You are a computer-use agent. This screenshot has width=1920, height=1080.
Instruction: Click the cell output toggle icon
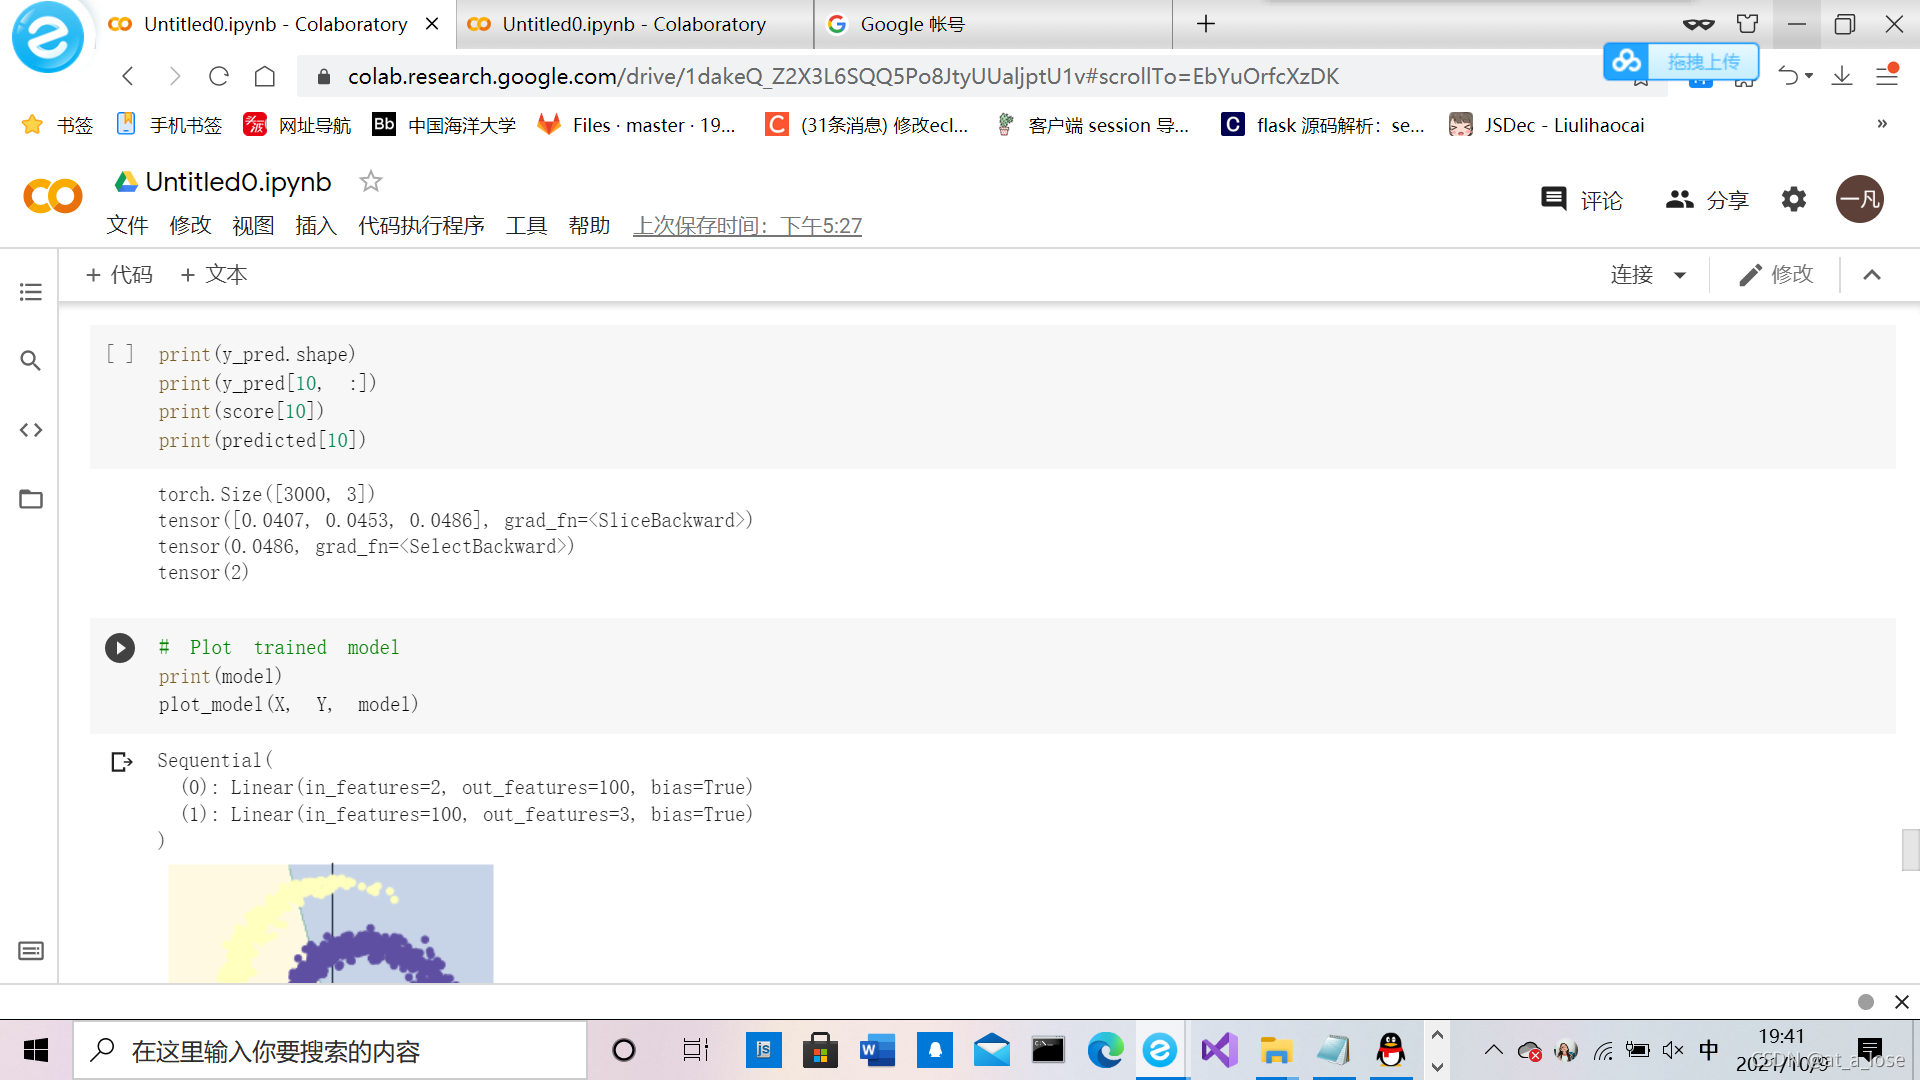(x=121, y=762)
